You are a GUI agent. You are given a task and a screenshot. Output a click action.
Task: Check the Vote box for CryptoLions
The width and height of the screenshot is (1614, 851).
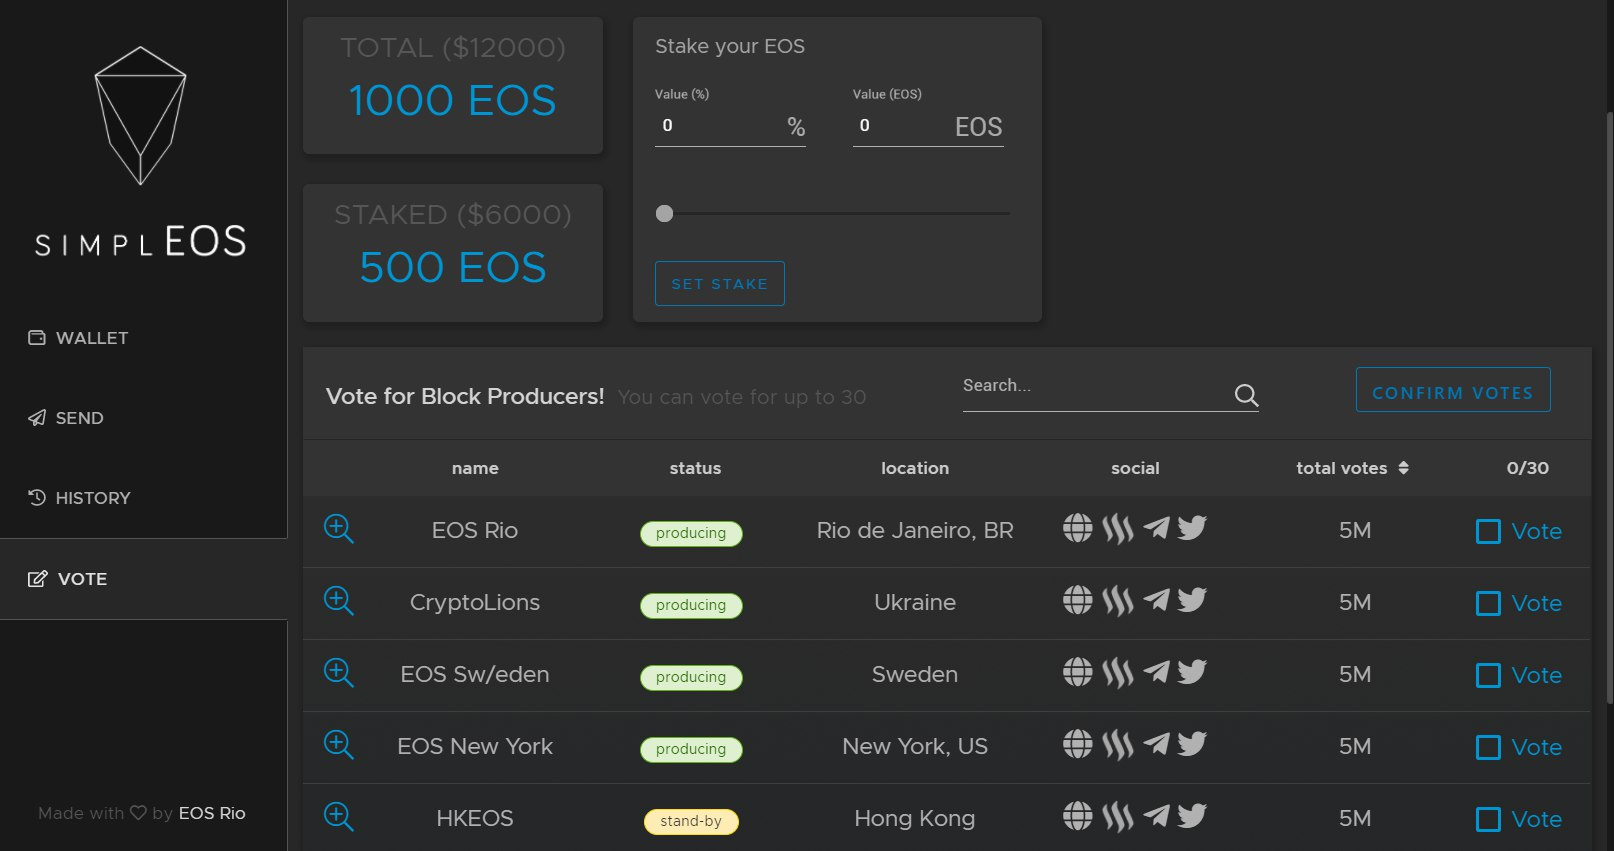click(1488, 603)
